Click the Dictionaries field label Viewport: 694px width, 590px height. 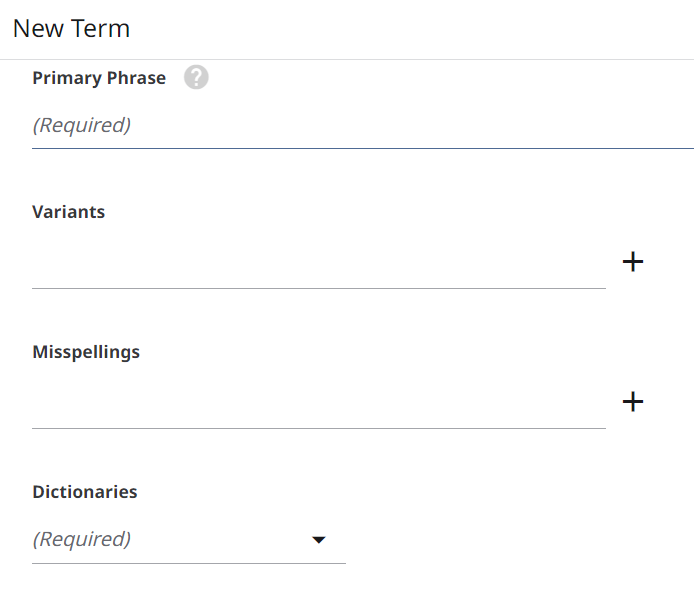85,492
